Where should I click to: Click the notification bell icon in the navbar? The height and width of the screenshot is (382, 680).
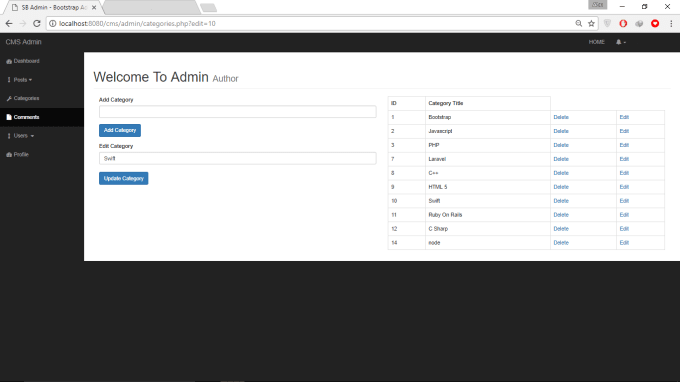(x=618, y=42)
